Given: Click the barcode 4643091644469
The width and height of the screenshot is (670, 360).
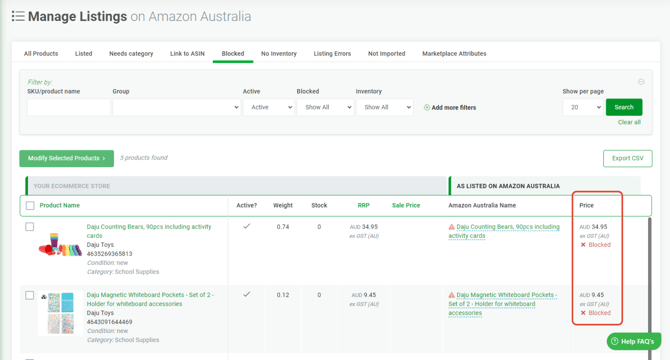Looking at the screenshot, I should tap(109, 322).
